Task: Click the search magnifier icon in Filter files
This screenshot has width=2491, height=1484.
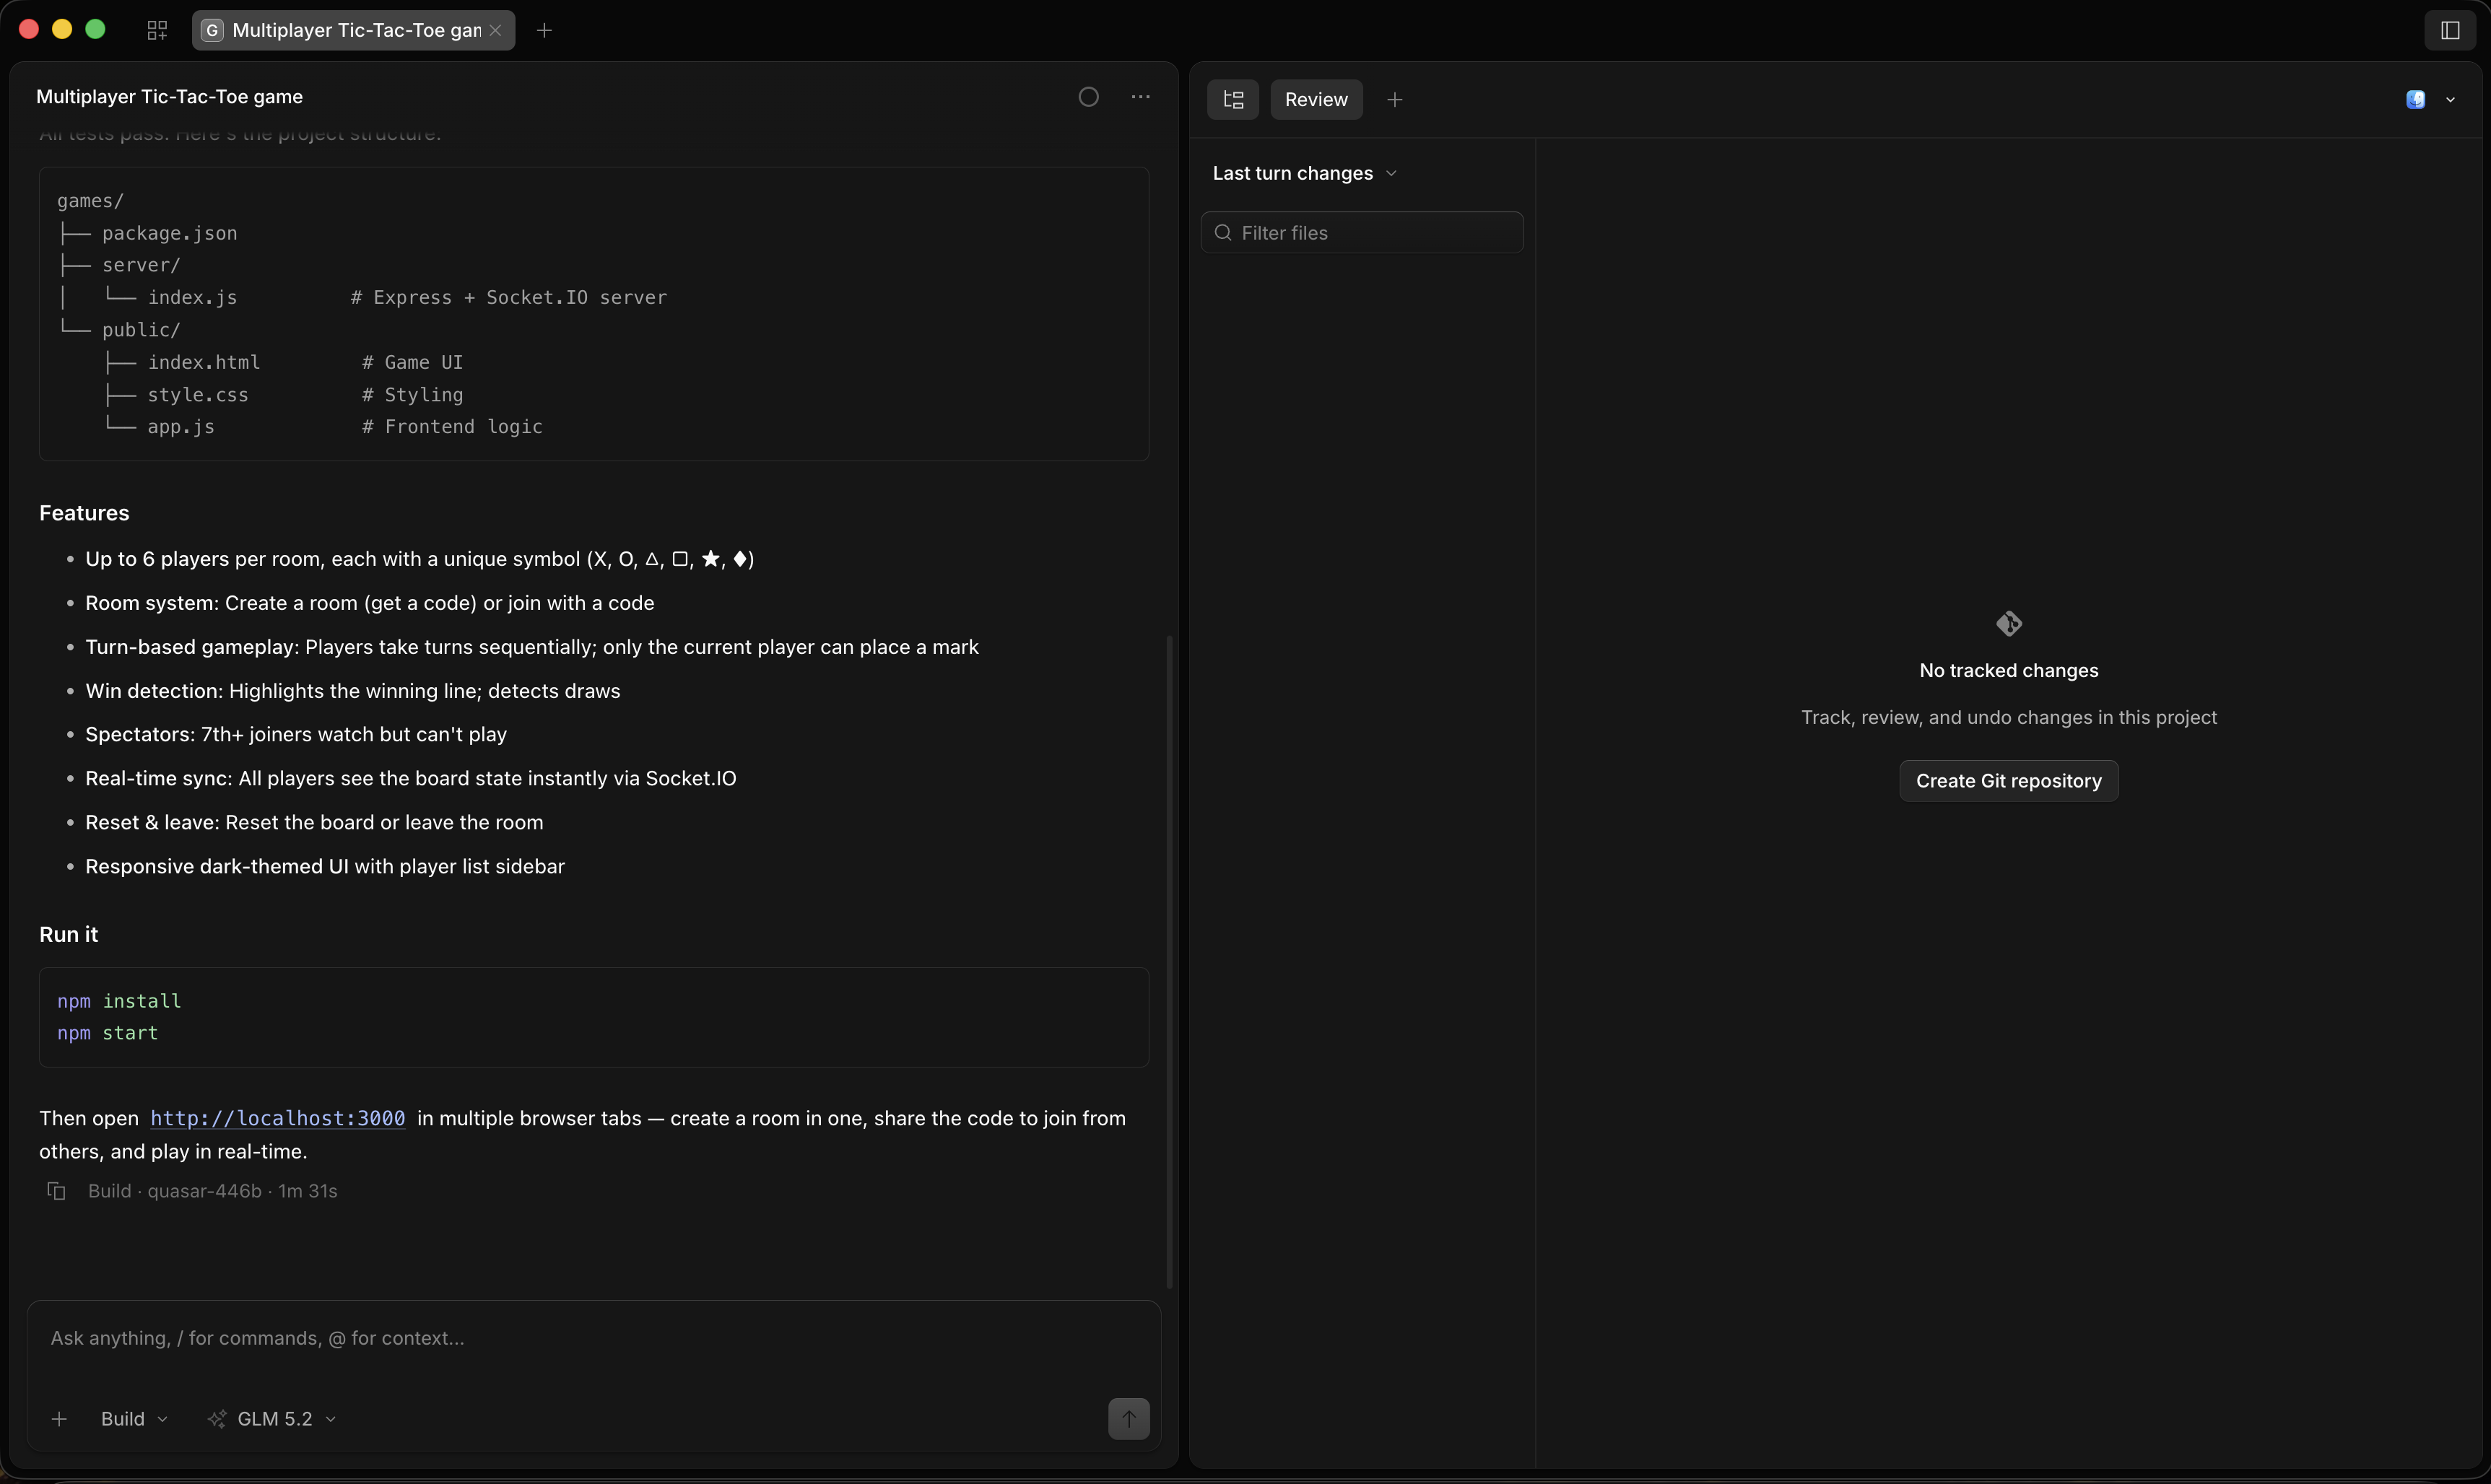Action: [x=1222, y=232]
